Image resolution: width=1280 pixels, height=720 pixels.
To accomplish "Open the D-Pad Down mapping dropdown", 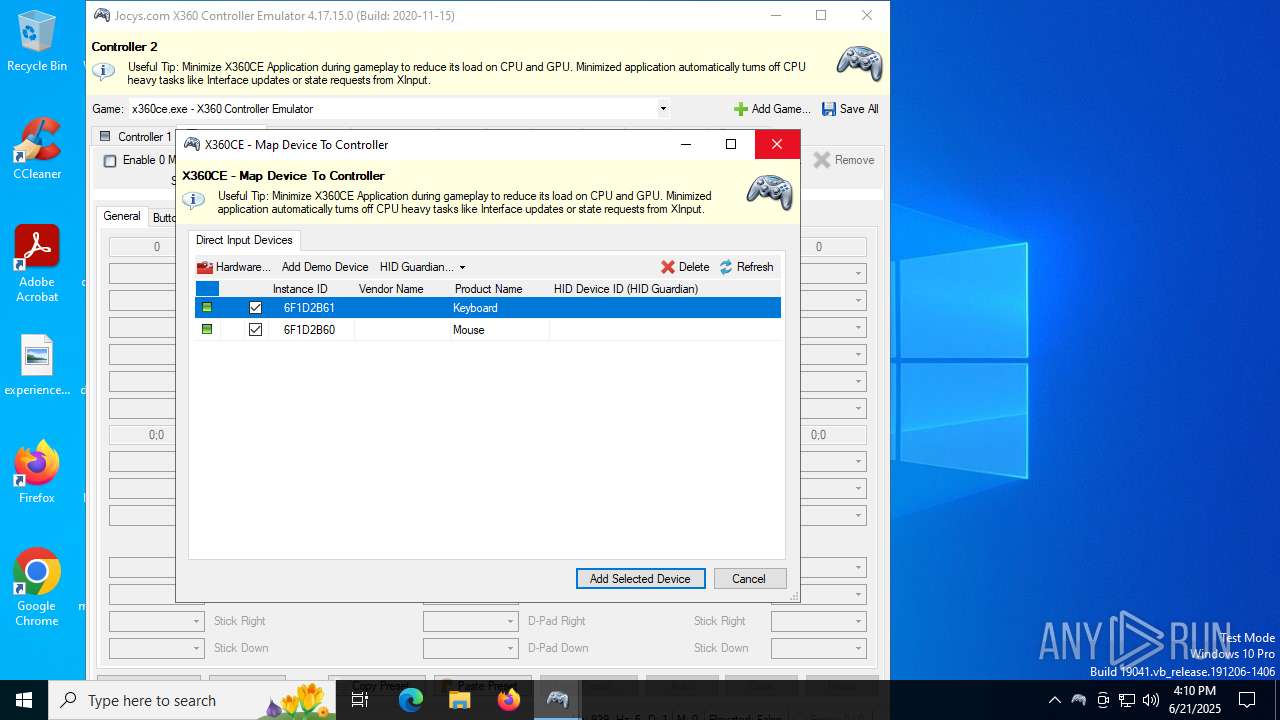I will [470, 648].
